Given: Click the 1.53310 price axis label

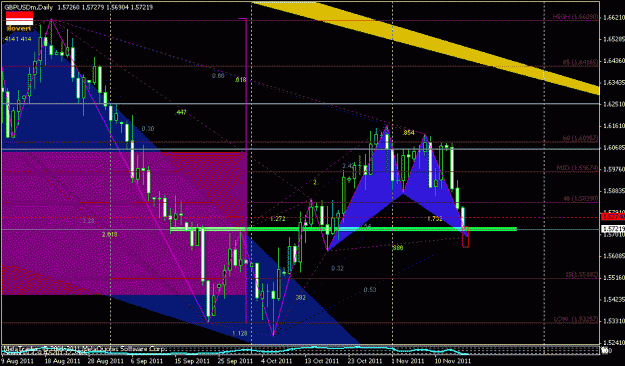Looking at the screenshot, I should (x=614, y=321).
